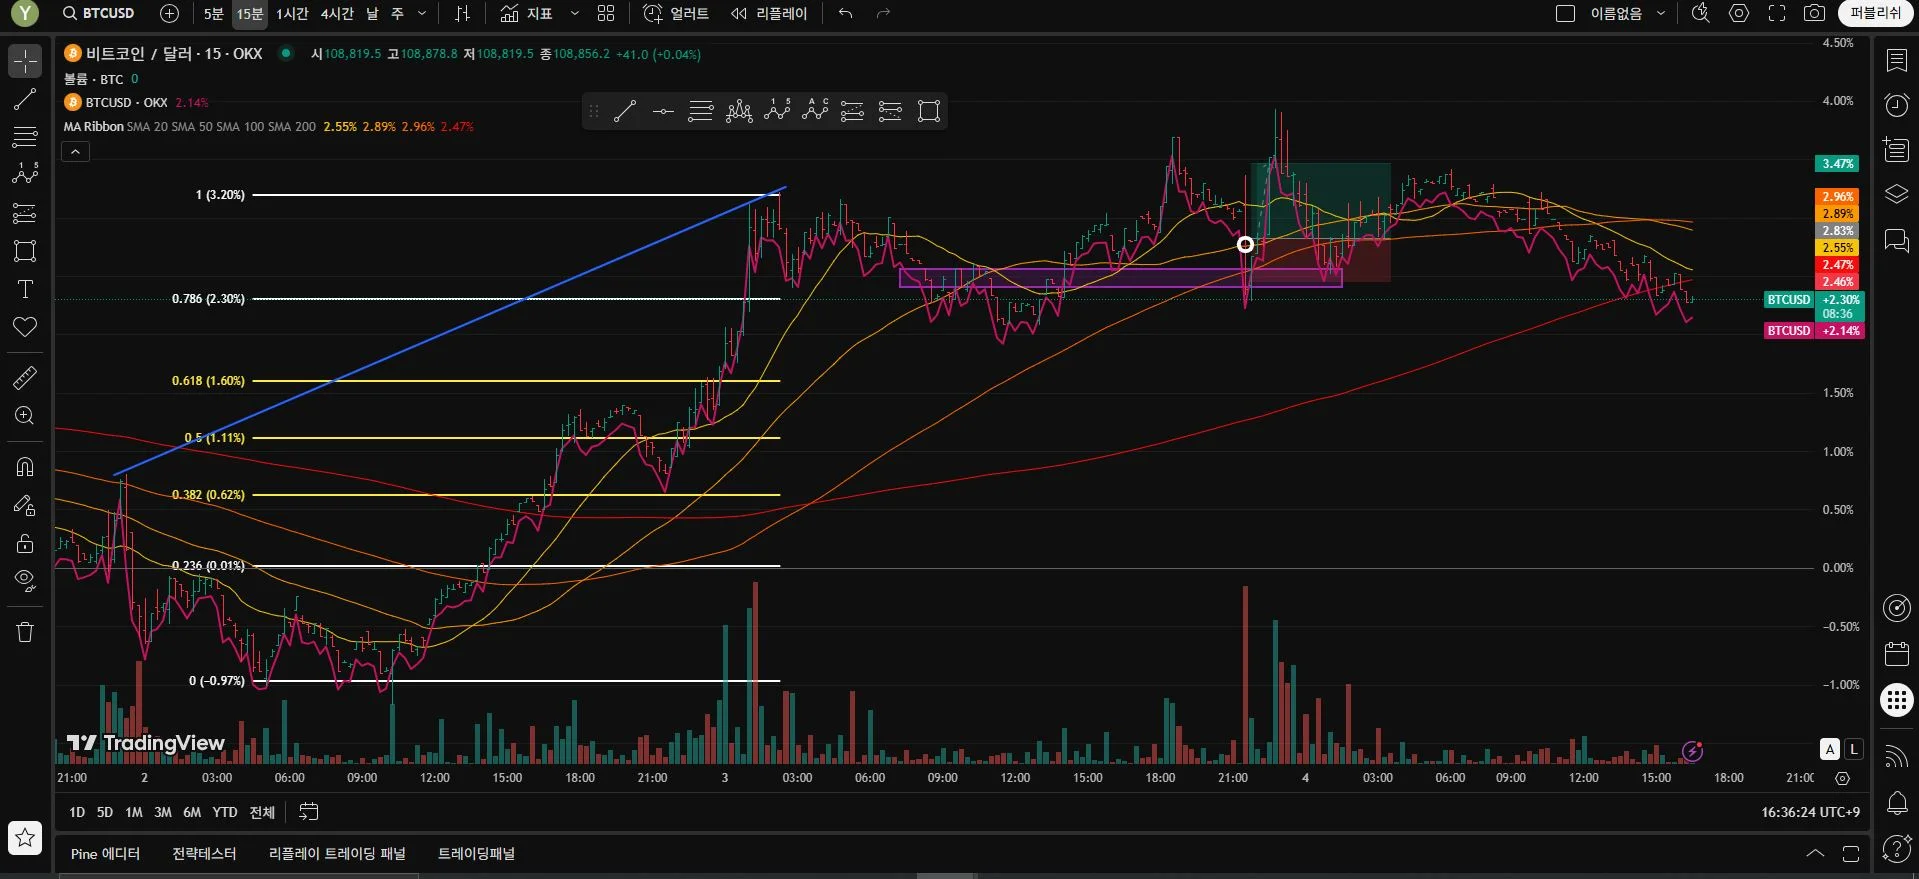Open time axis settings gear
This screenshot has height=879, width=1919.
[1843, 778]
